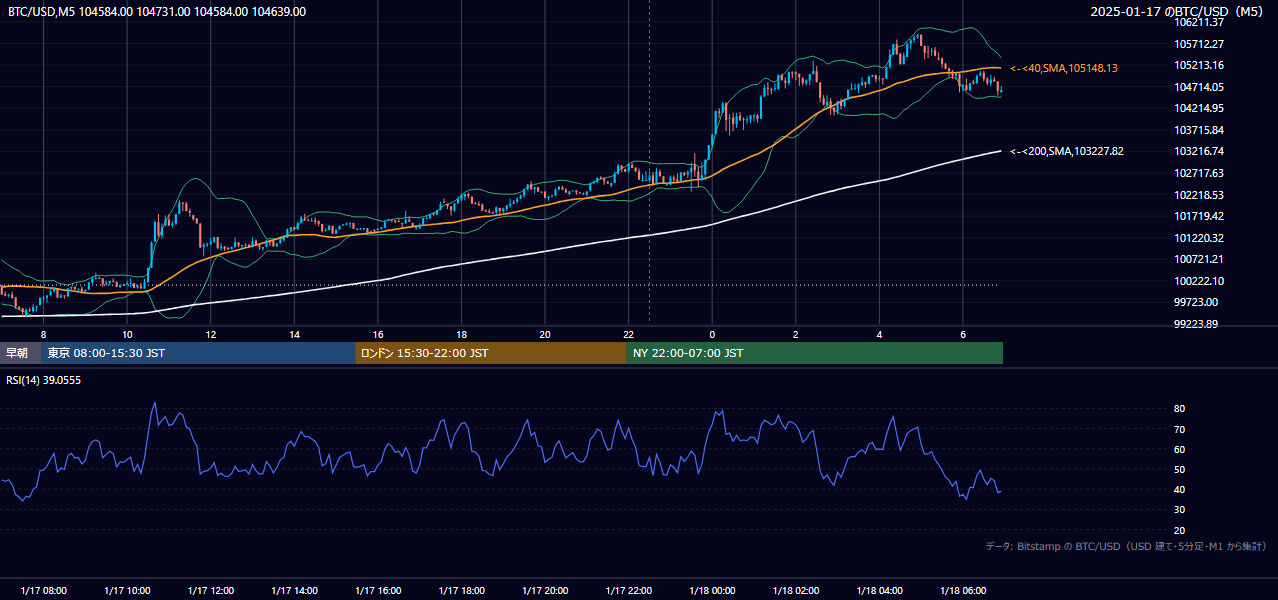The width and height of the screenshot is (1278, 600).
Task: Click price axis value 101719.42
Action: coord(1200,216)
